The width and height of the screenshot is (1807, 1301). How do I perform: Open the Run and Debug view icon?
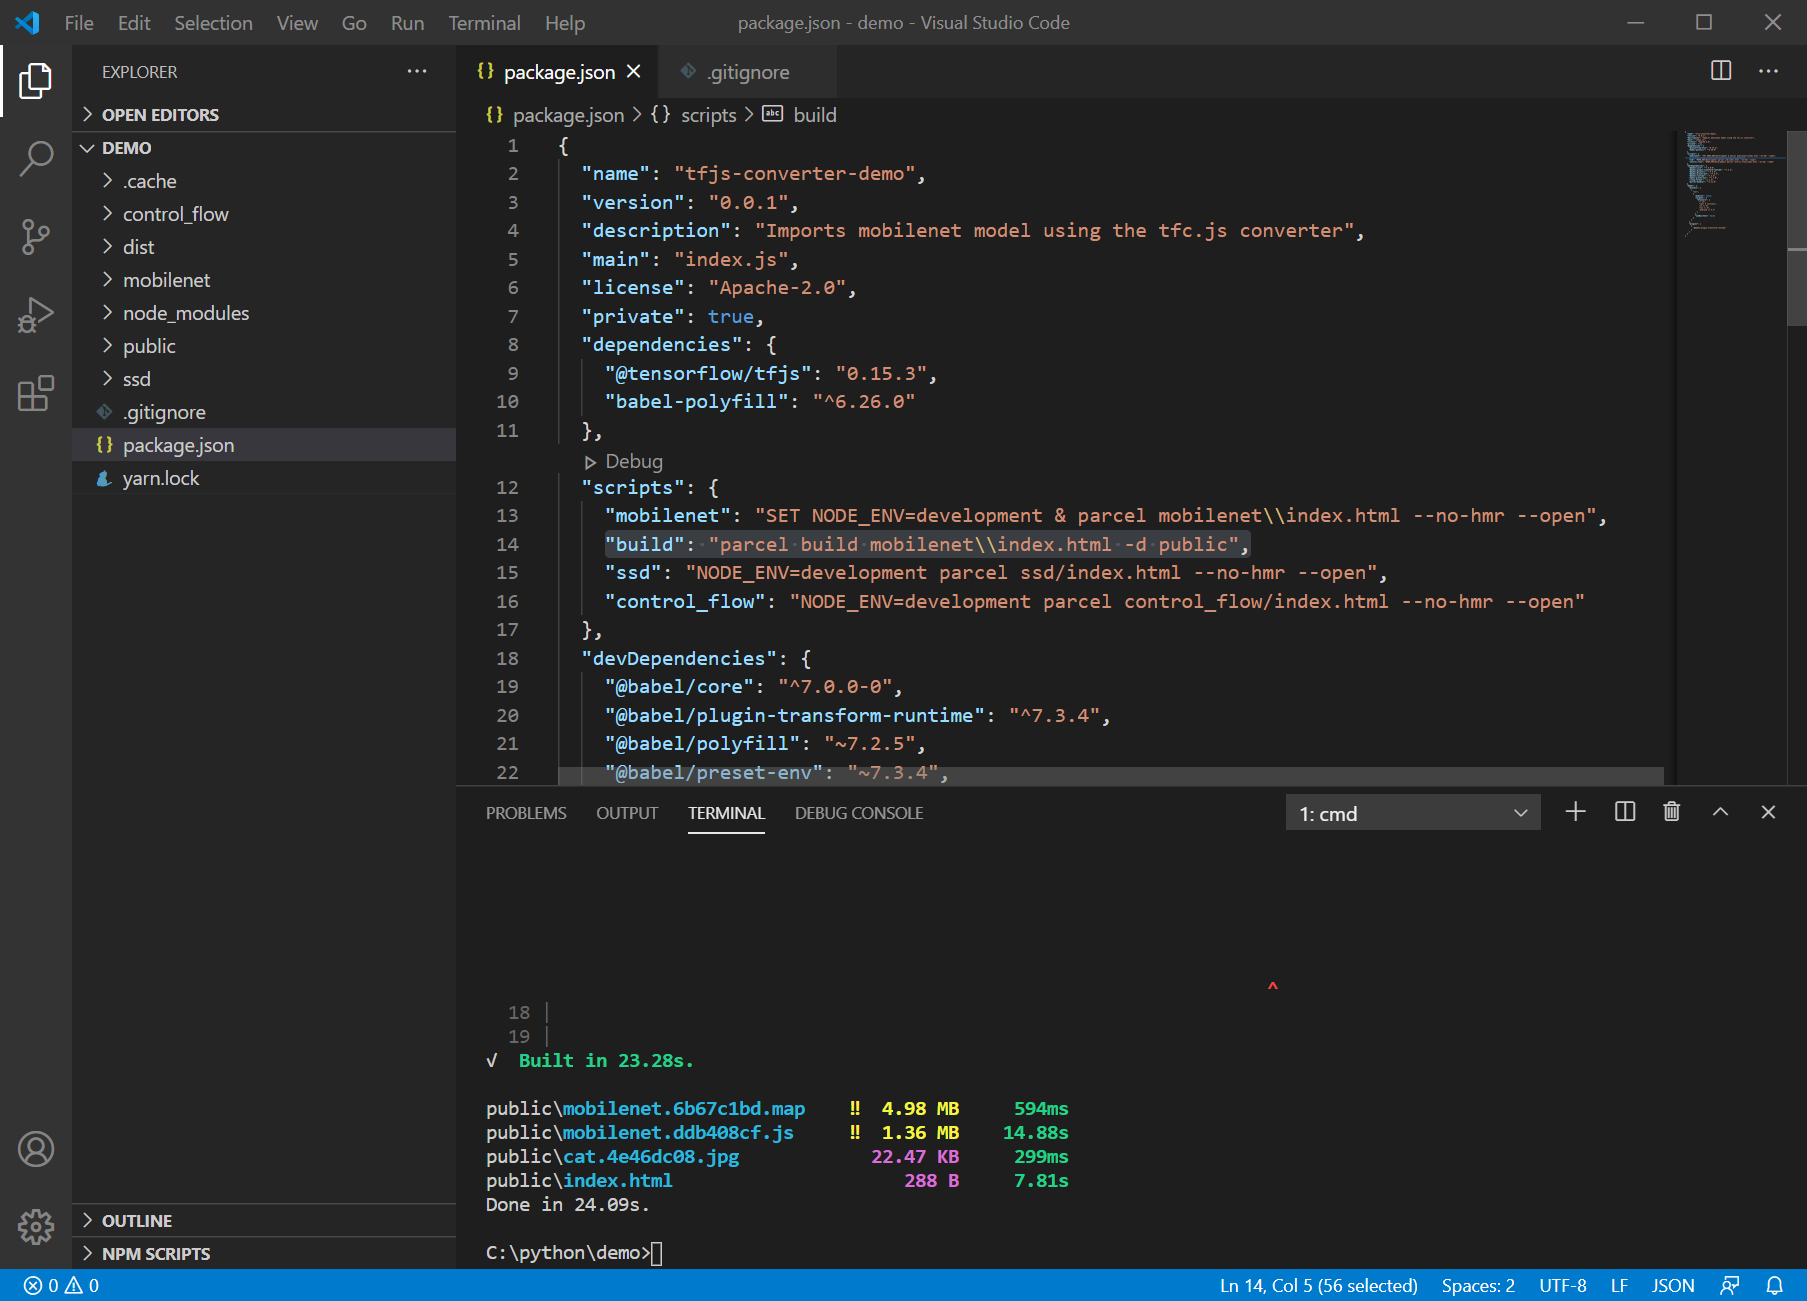(x=36, y=315)
